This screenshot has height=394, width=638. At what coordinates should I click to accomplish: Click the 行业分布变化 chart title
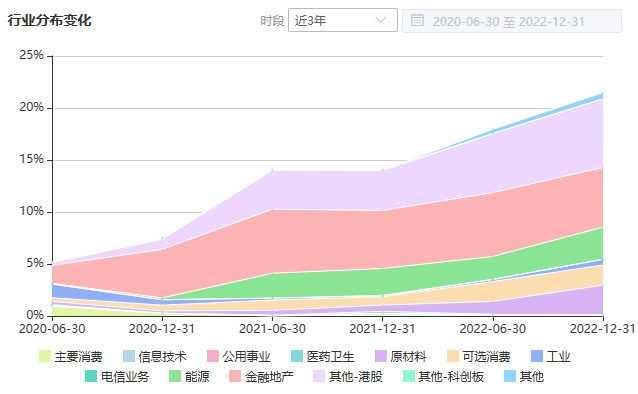tap(49, 20)
